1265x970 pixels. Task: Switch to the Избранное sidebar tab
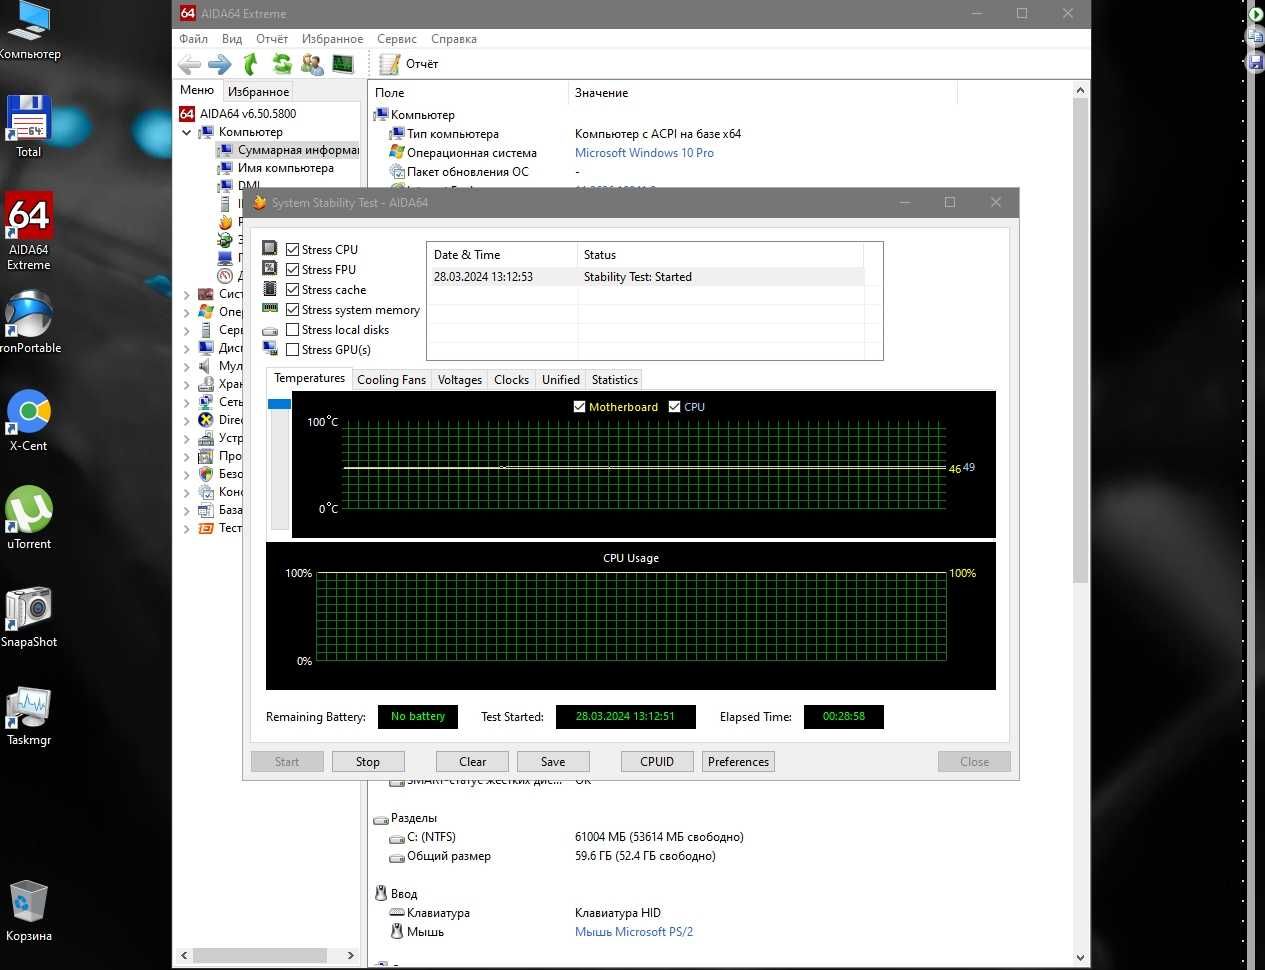point(258,91)
